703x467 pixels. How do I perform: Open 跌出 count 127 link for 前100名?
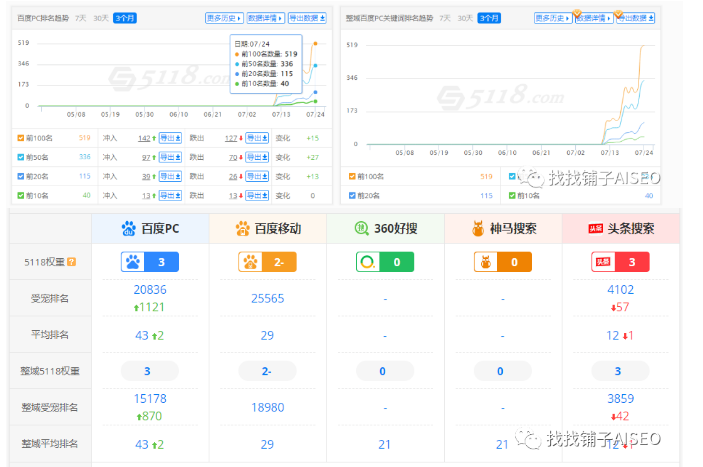[x=231, y=138]
